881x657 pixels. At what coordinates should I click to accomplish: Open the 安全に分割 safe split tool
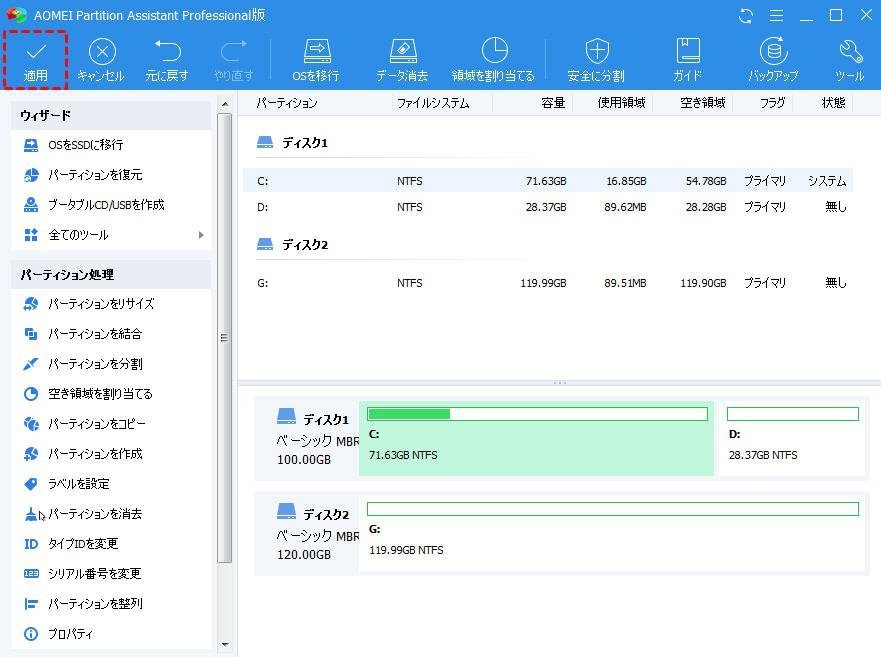(x=596, y=60)
